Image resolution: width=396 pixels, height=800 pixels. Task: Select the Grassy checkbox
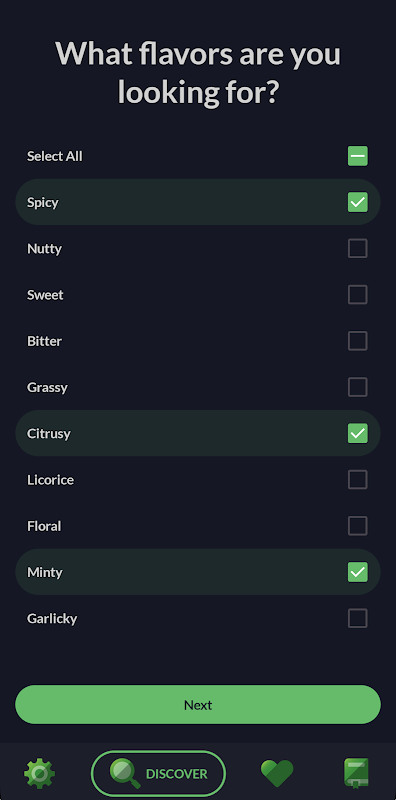358,387
